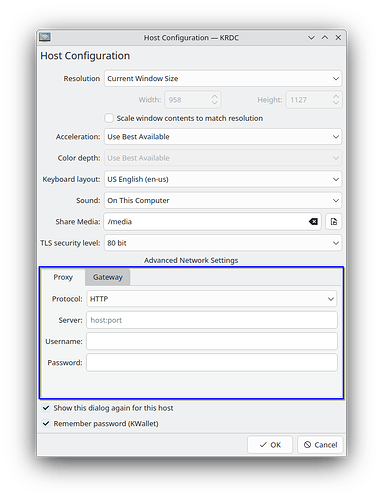Open file browser for Share Media

click(x=333, y=222)
